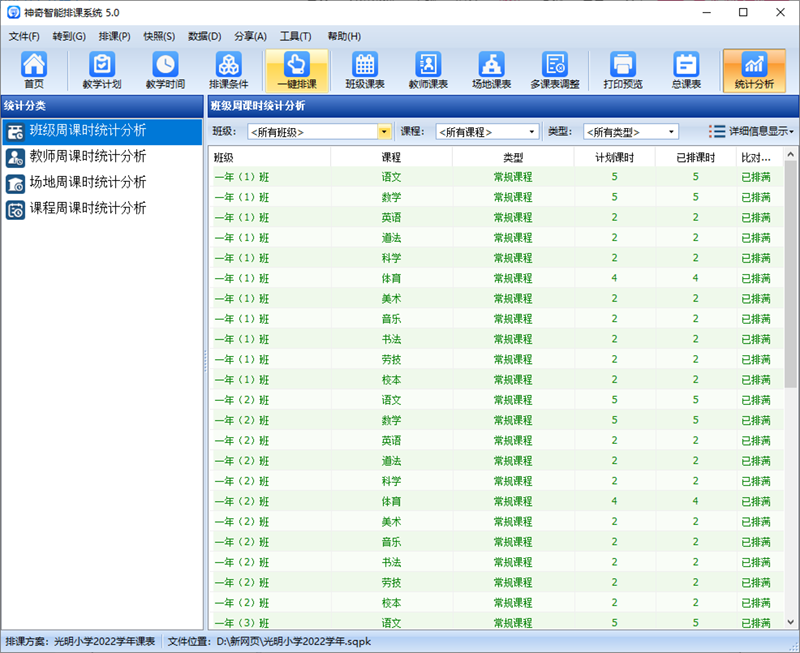Open the 排课(P) menu
Viewport: 800px width, 653px height.
click(114, 36)
